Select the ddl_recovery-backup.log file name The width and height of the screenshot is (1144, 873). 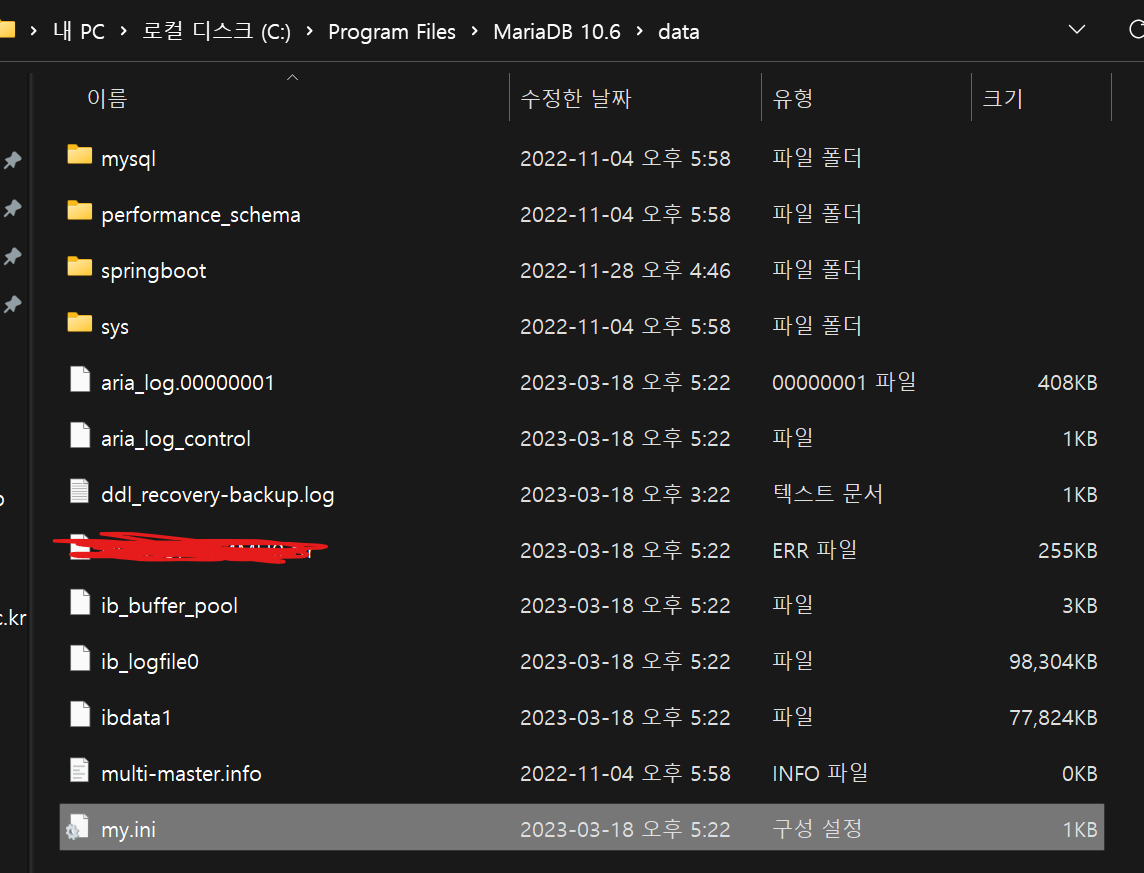(217, 494)
